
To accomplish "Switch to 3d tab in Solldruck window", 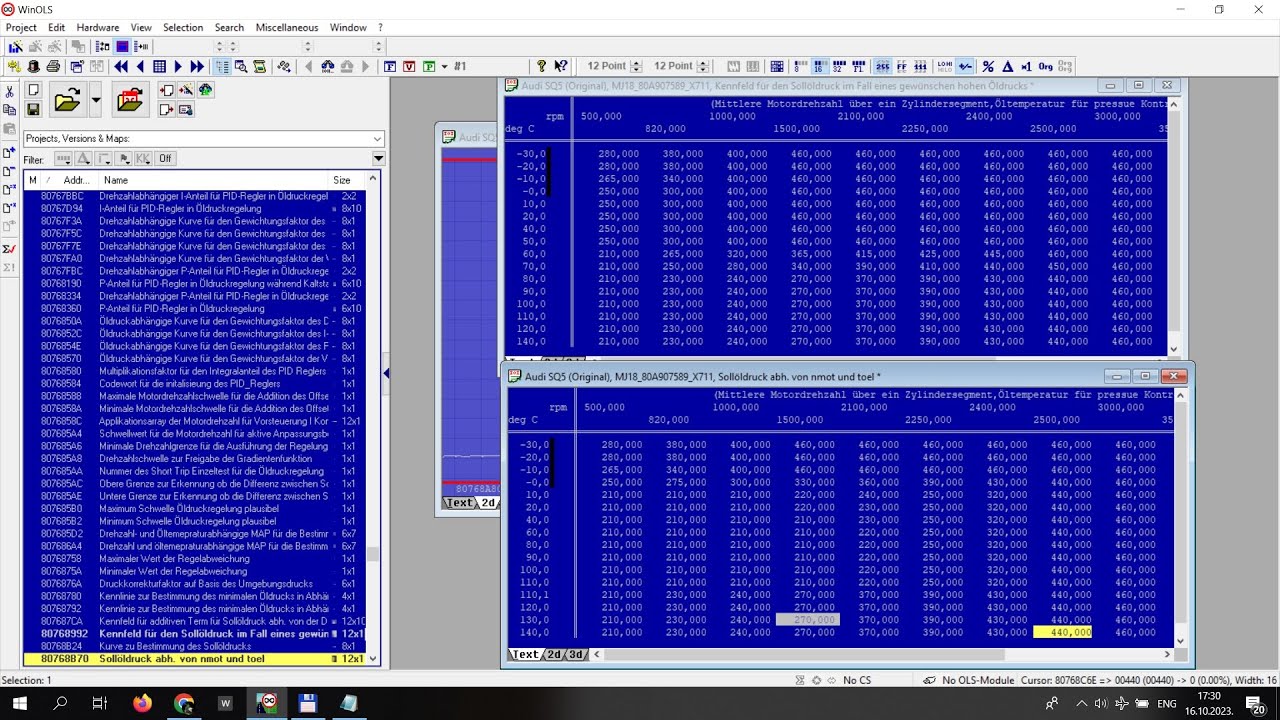I will 575,654.
